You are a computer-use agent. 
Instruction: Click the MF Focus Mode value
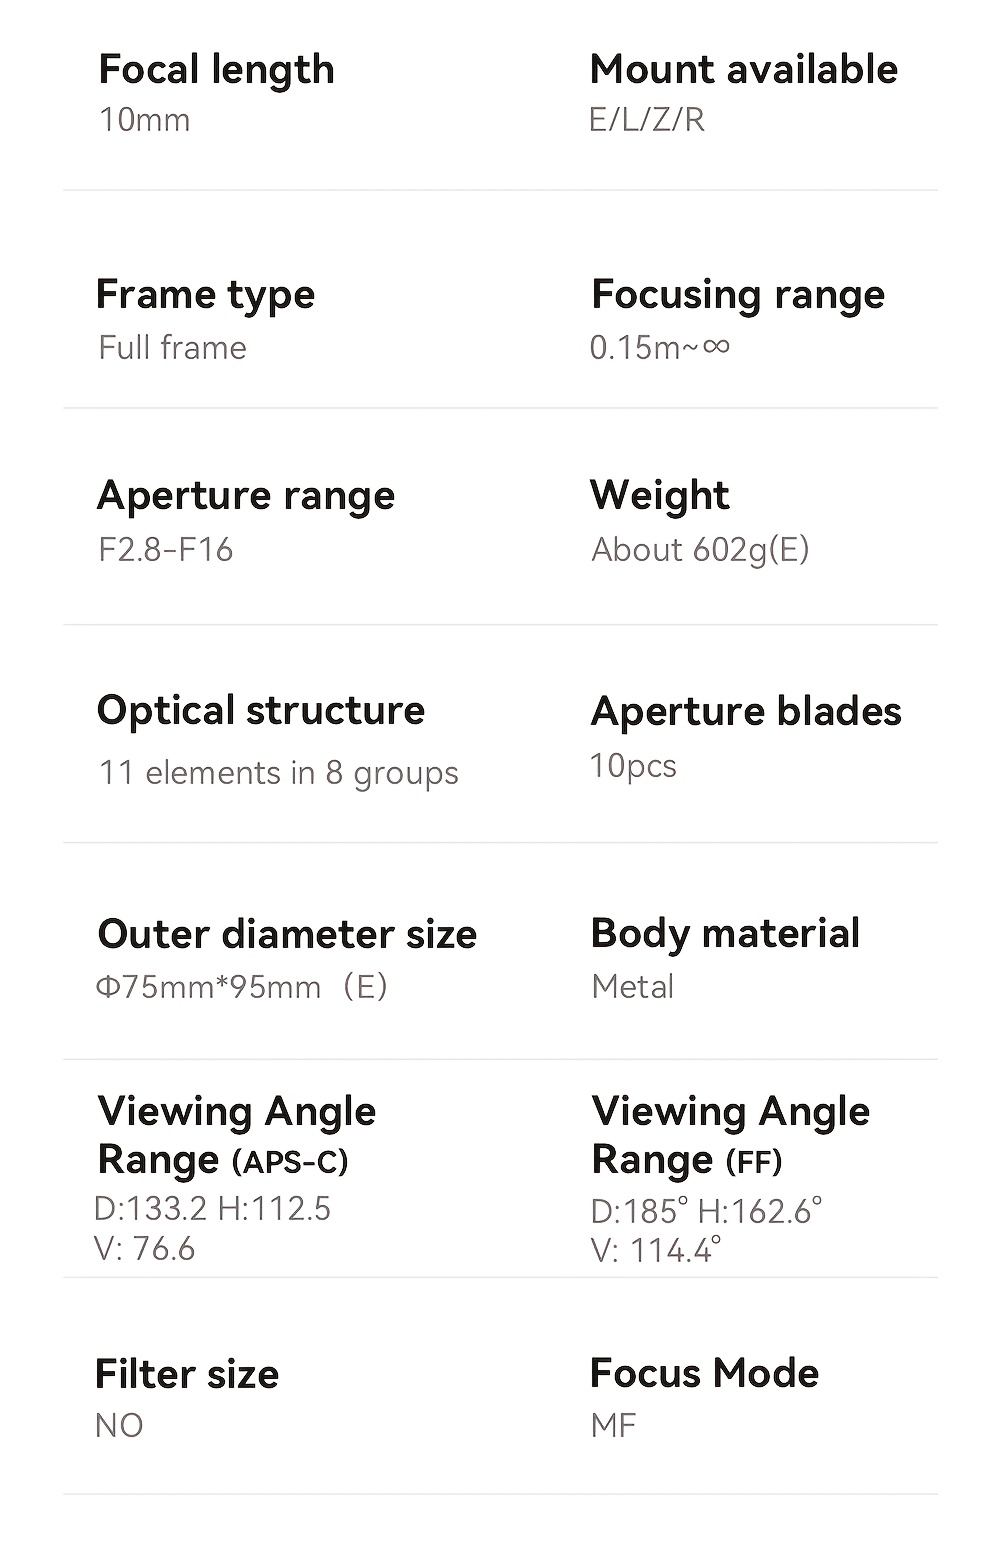[x=613, y=1426]
